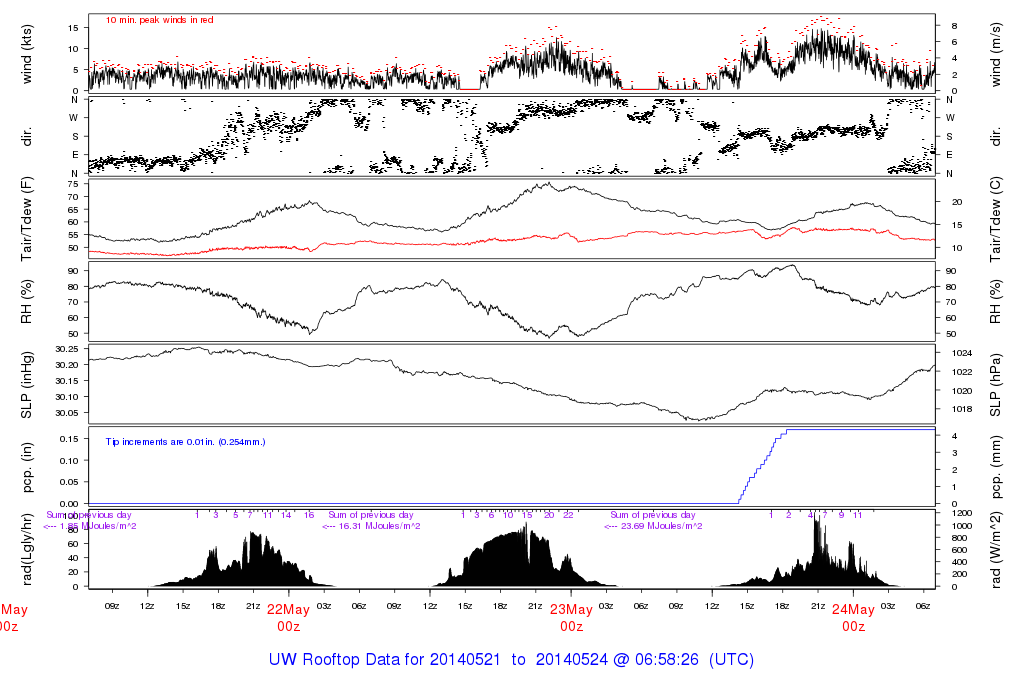This screenshot has width=1024, height=700.
Task: Select the '30.05' pressure tick label
Action: tap(67, 413)
